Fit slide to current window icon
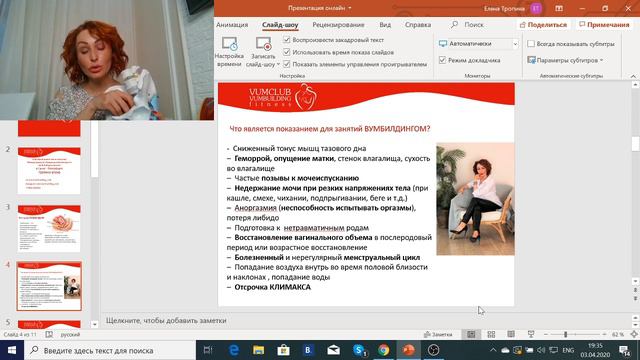Image resolution: width=640 pixels, height=360 pixels. tap(634, 334)
